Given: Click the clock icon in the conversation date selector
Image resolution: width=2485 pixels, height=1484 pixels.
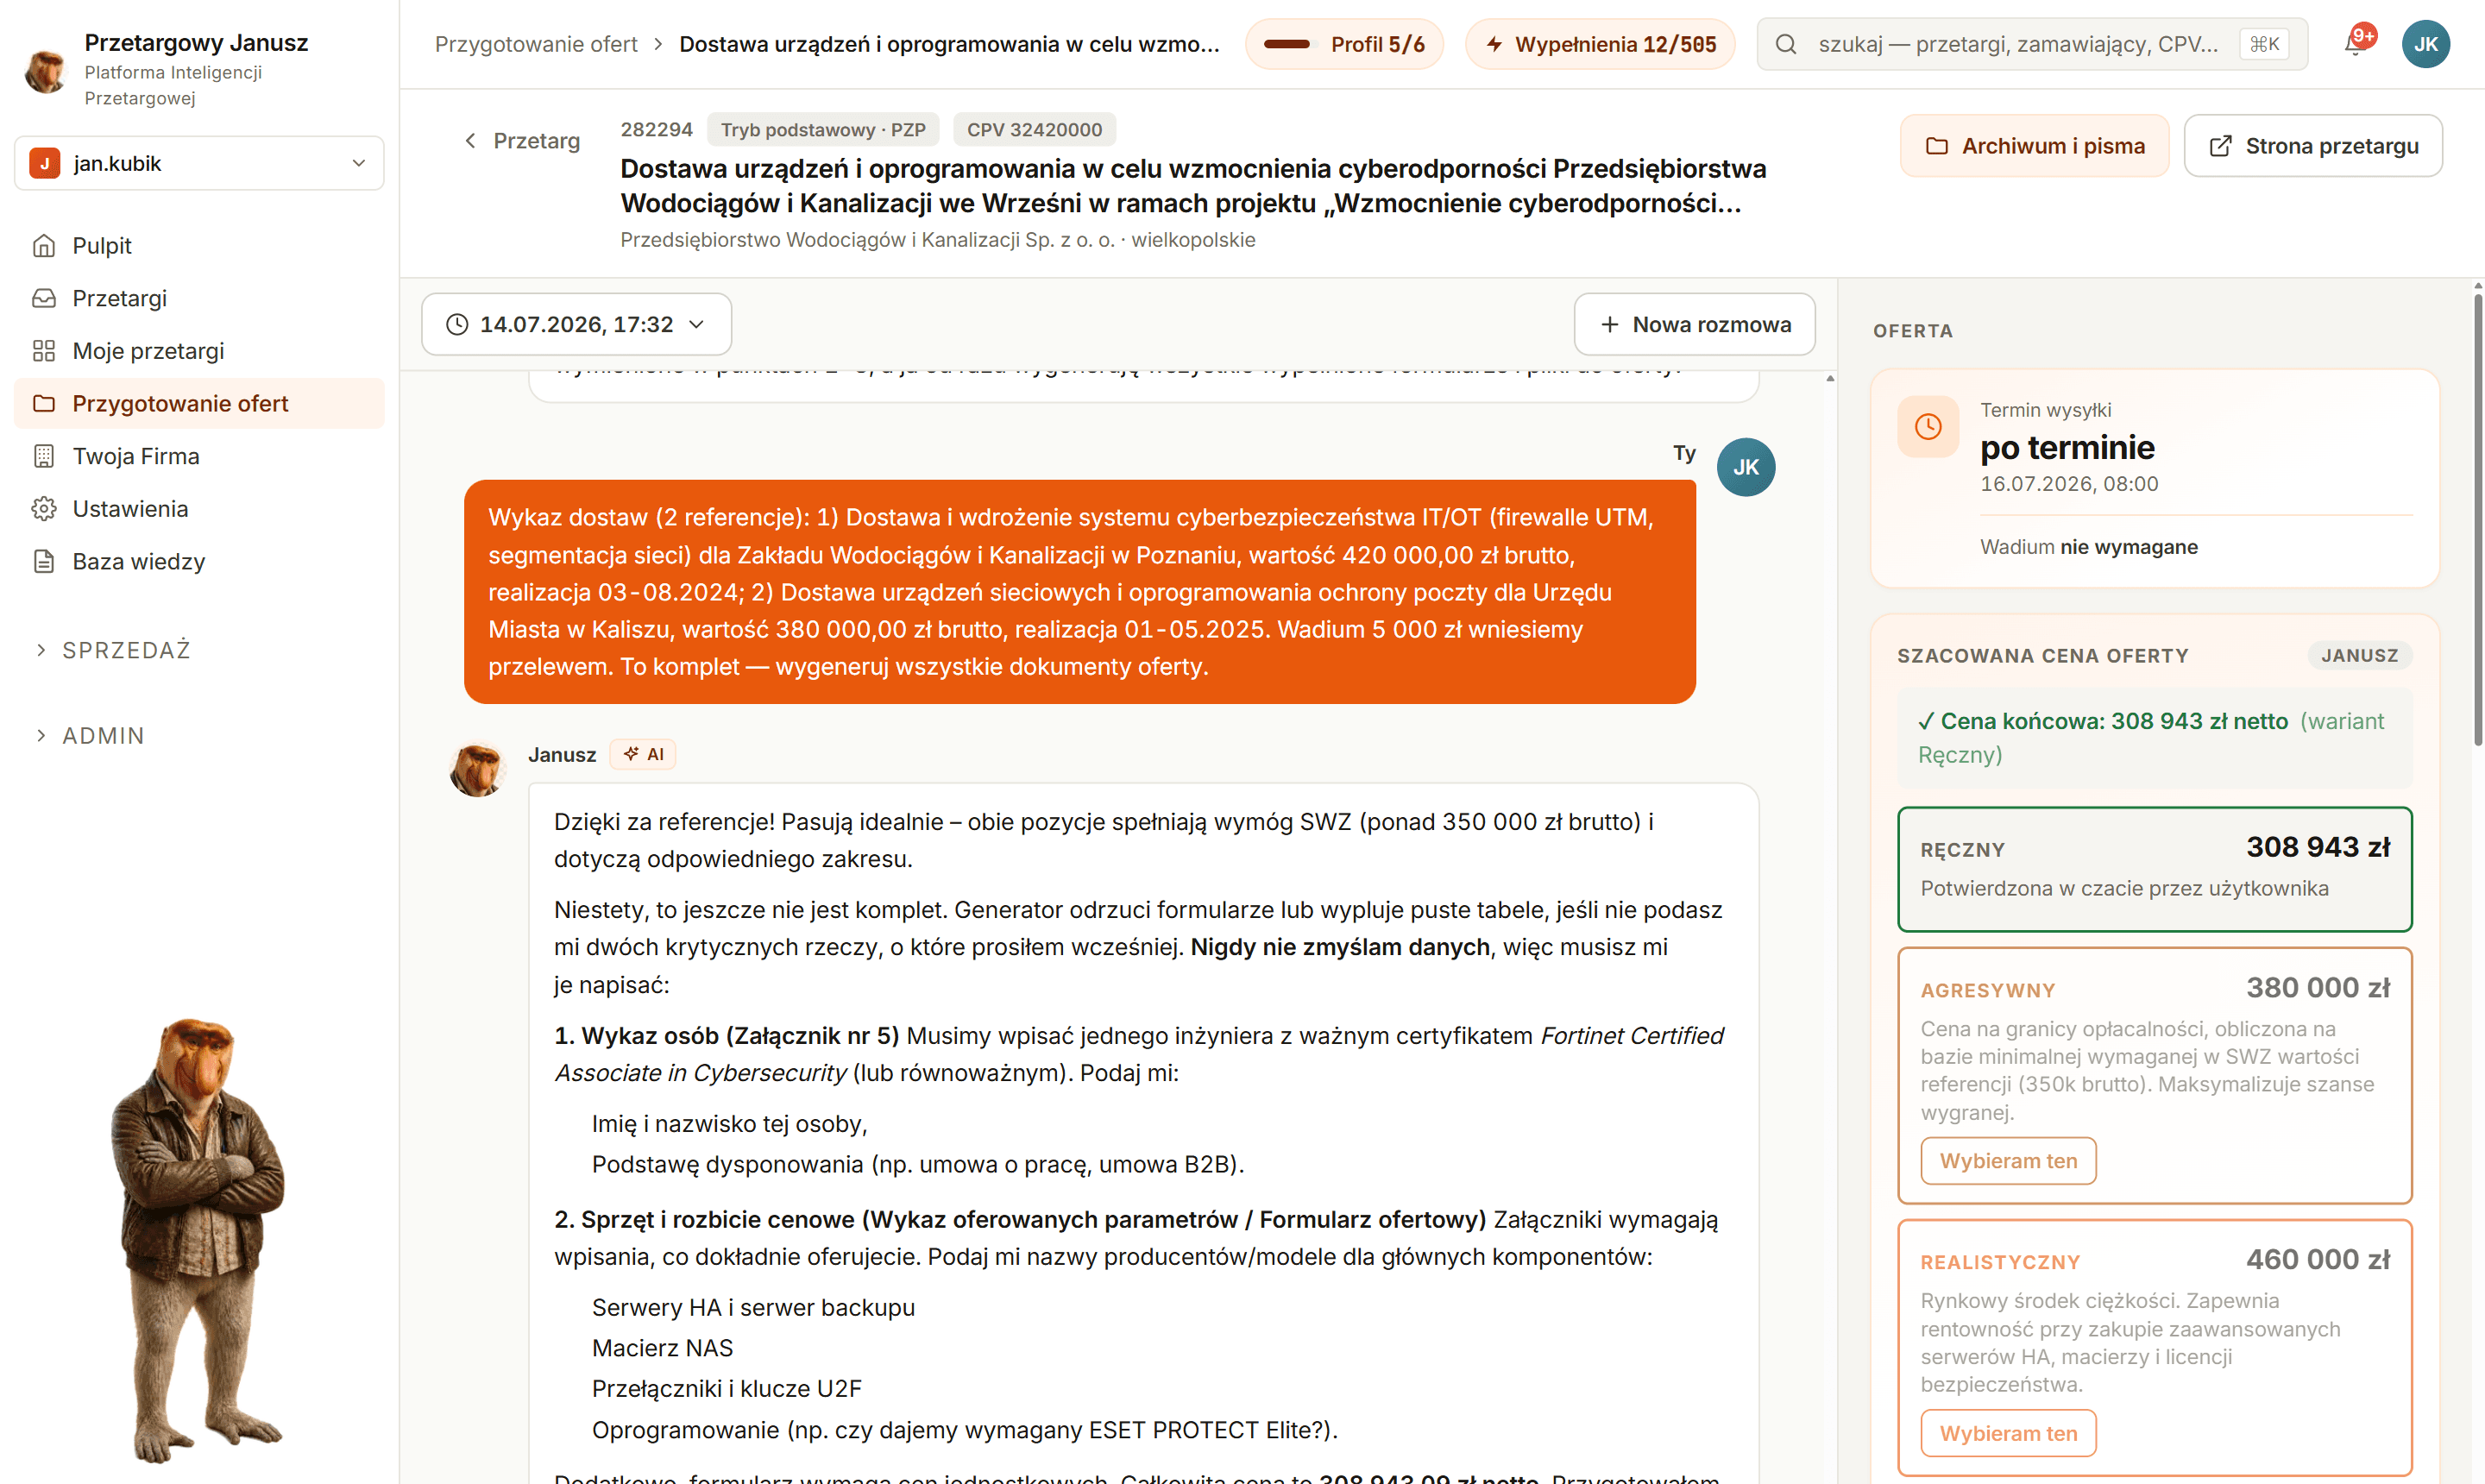Looking at the screenshot, I should click(457, 324).
